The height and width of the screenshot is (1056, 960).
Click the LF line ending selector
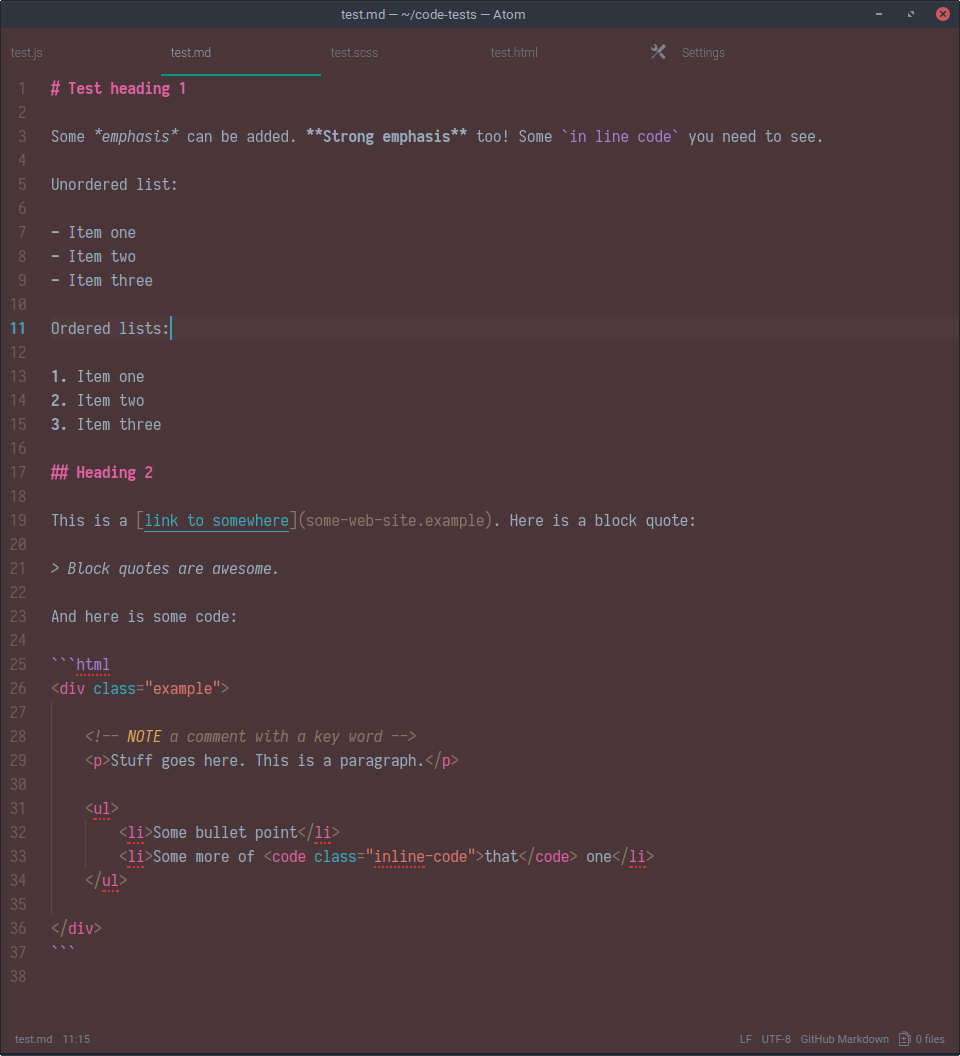click(x=745, y=1039)
